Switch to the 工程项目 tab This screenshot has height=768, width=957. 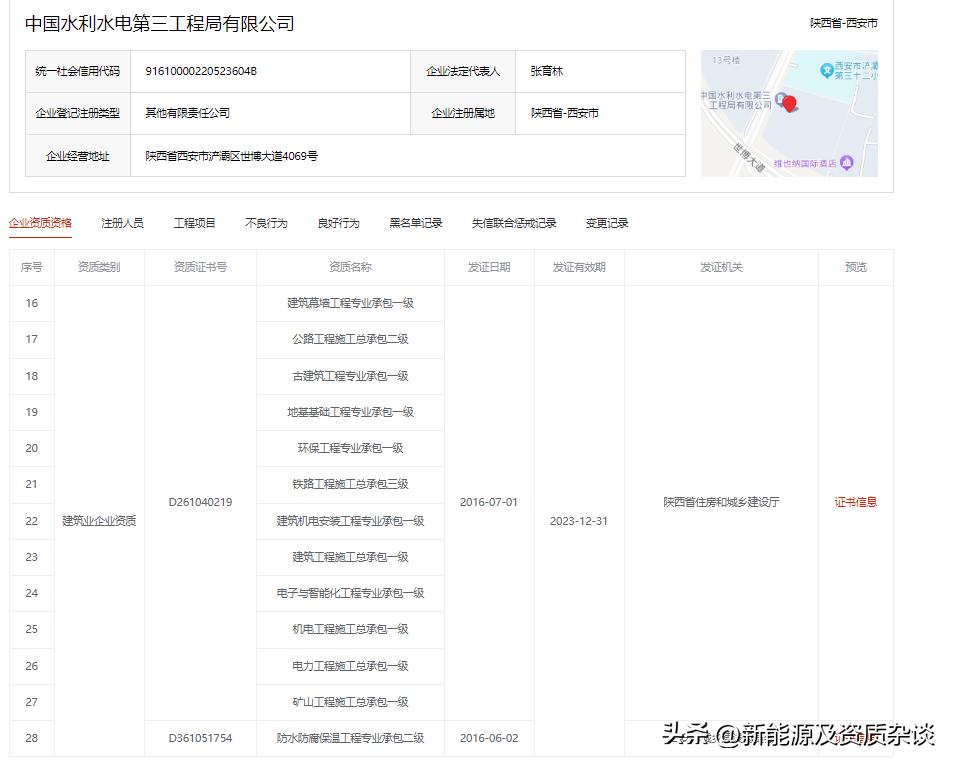193,223
